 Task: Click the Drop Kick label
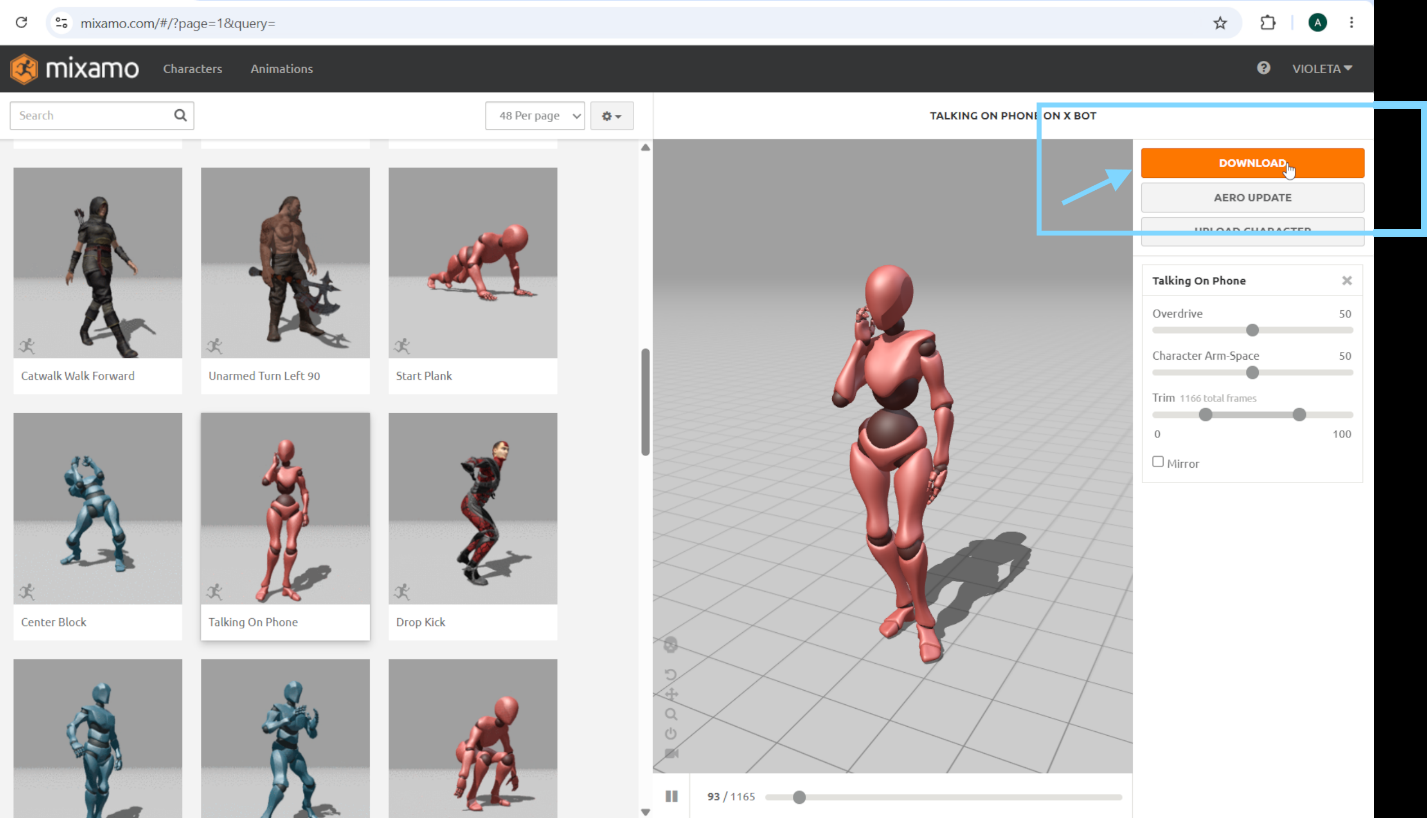click(x=421, y=622)
